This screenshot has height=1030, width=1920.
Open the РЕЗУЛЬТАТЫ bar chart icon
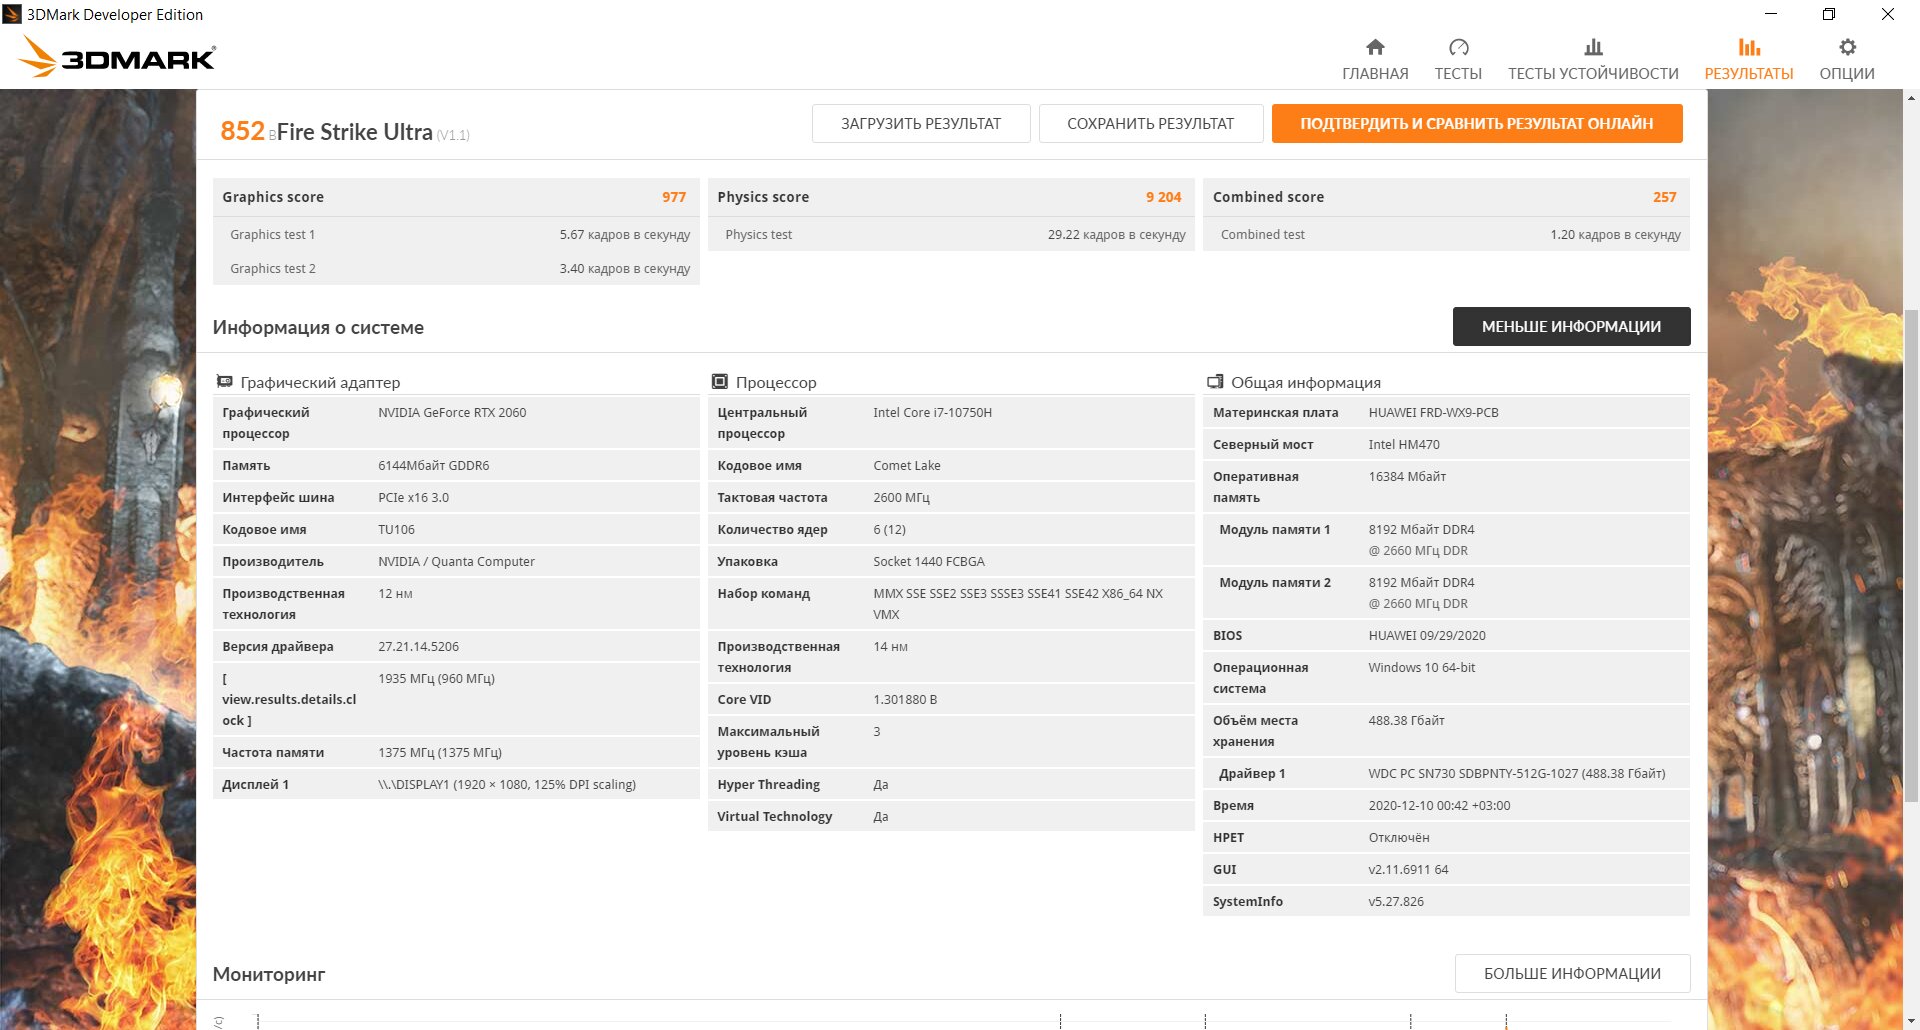(x=1749, y=47)
